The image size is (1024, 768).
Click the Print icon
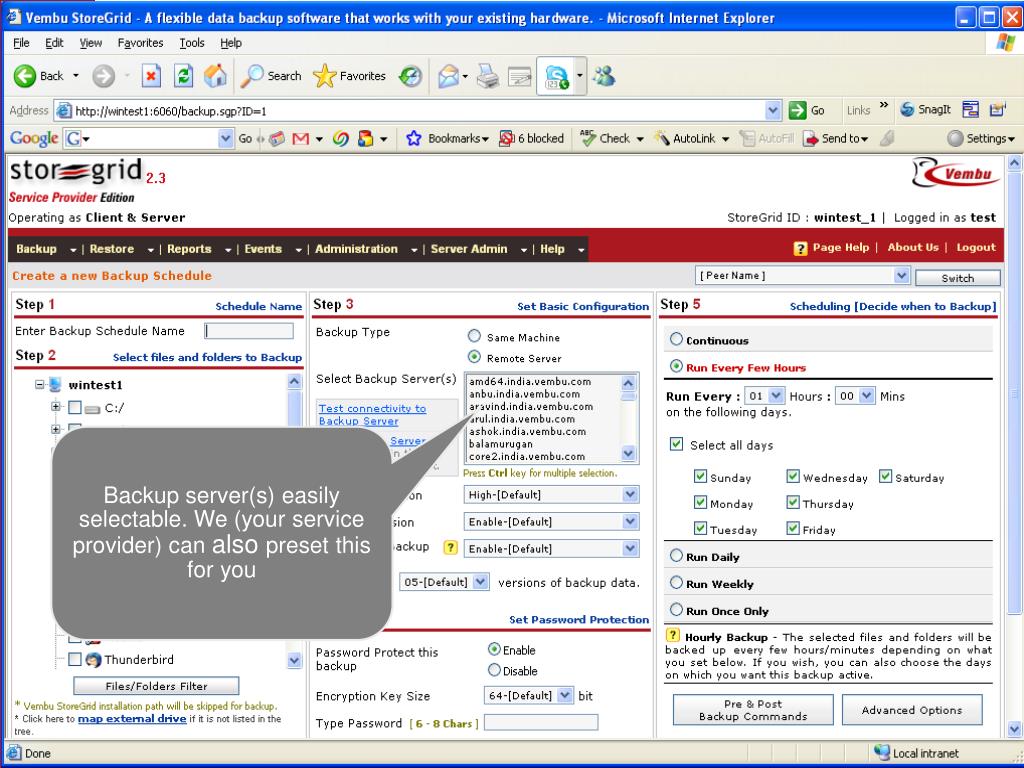pyautogui.click(x=487, y=76)
